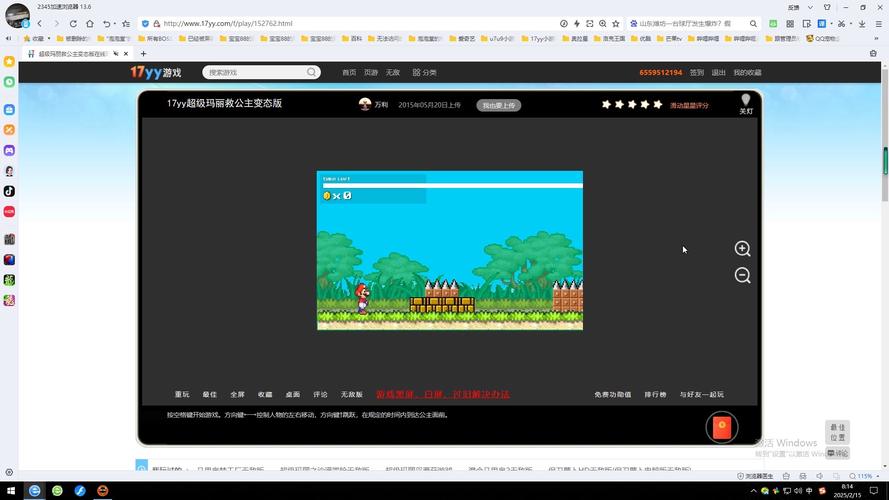Rate the game with the first star
Screen dimensions: 889x500
click(606, 104)
